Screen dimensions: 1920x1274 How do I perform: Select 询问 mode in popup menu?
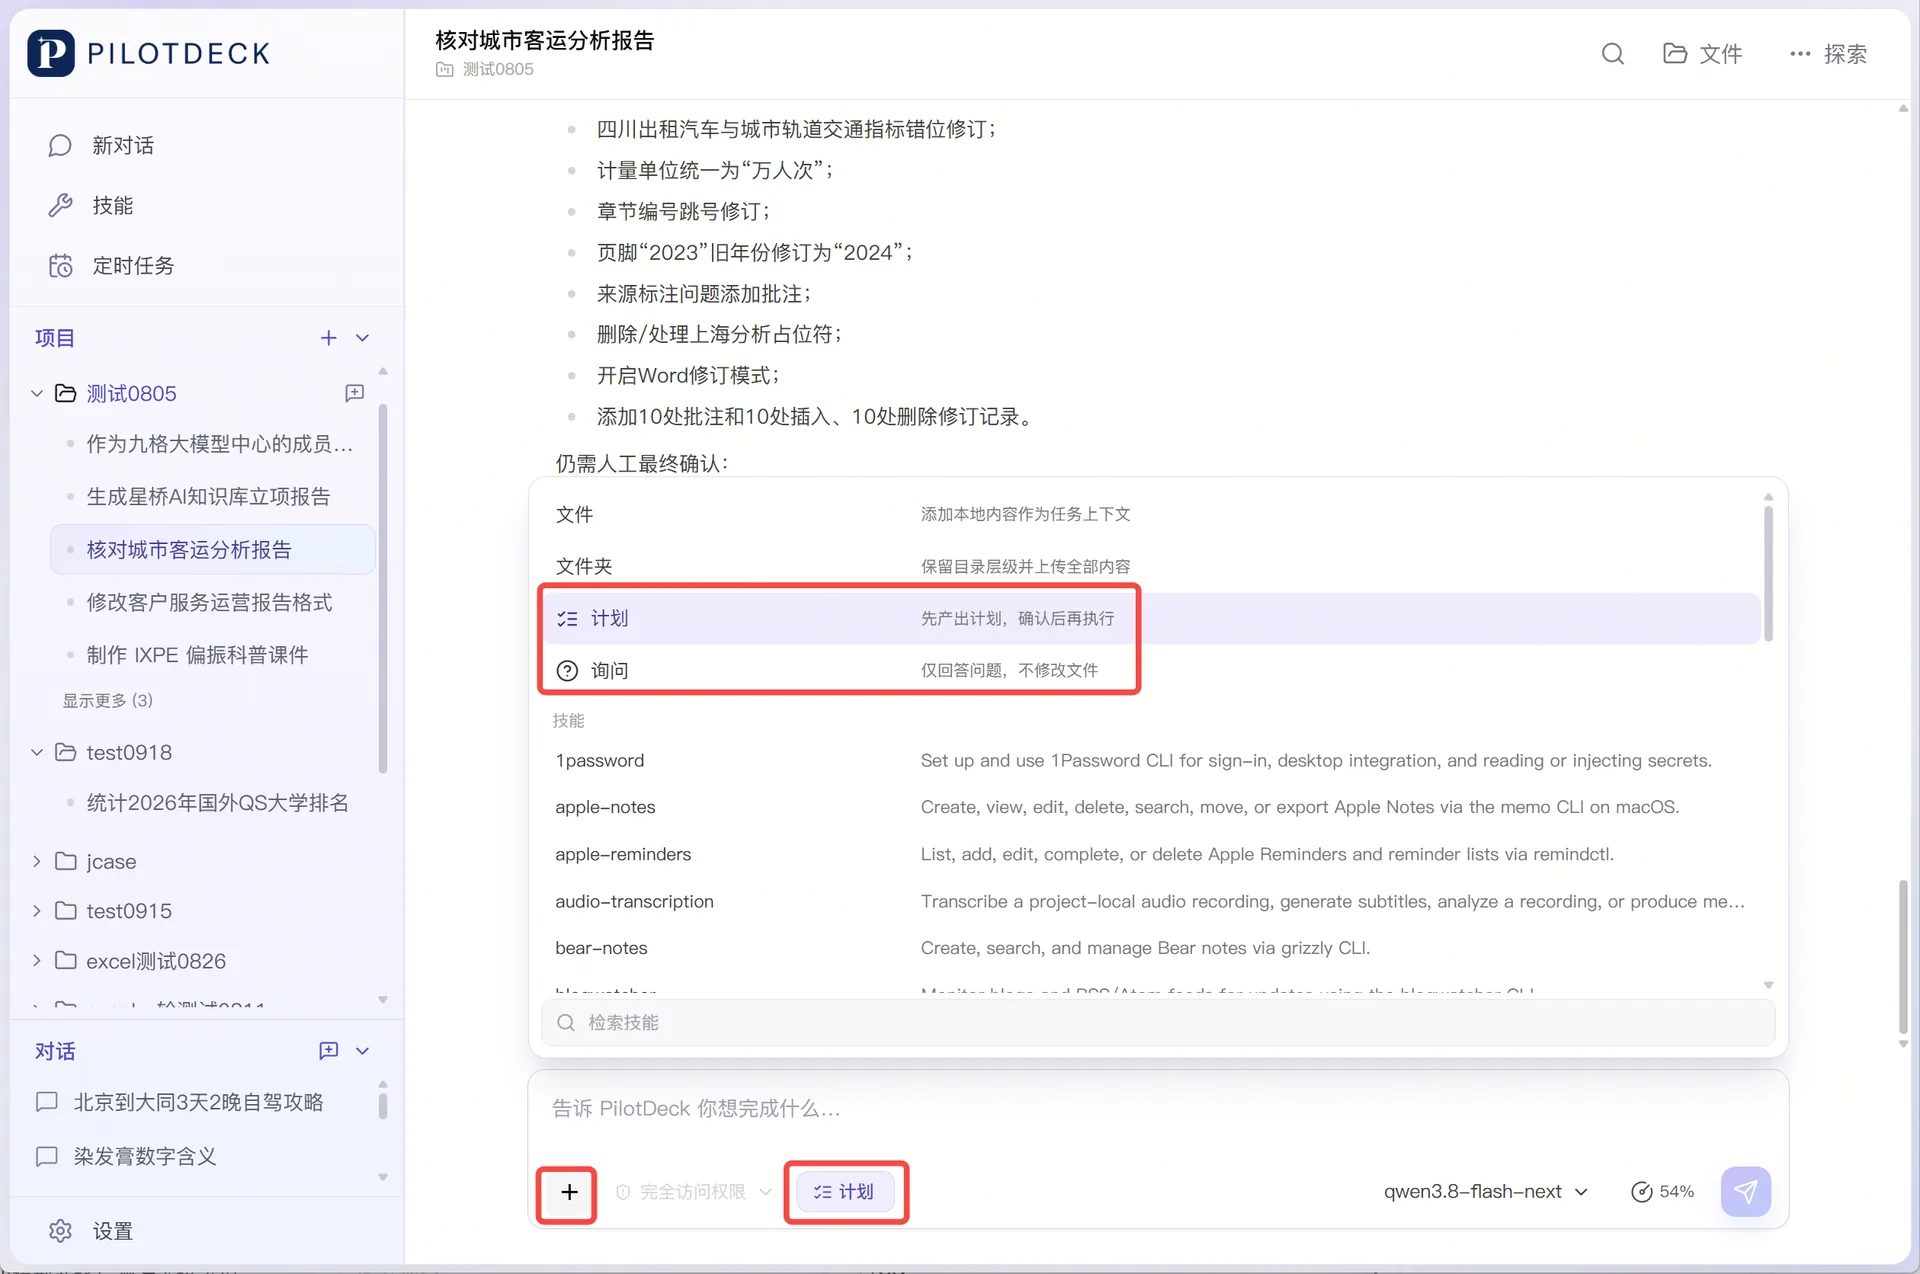[x=1150, y=670]
